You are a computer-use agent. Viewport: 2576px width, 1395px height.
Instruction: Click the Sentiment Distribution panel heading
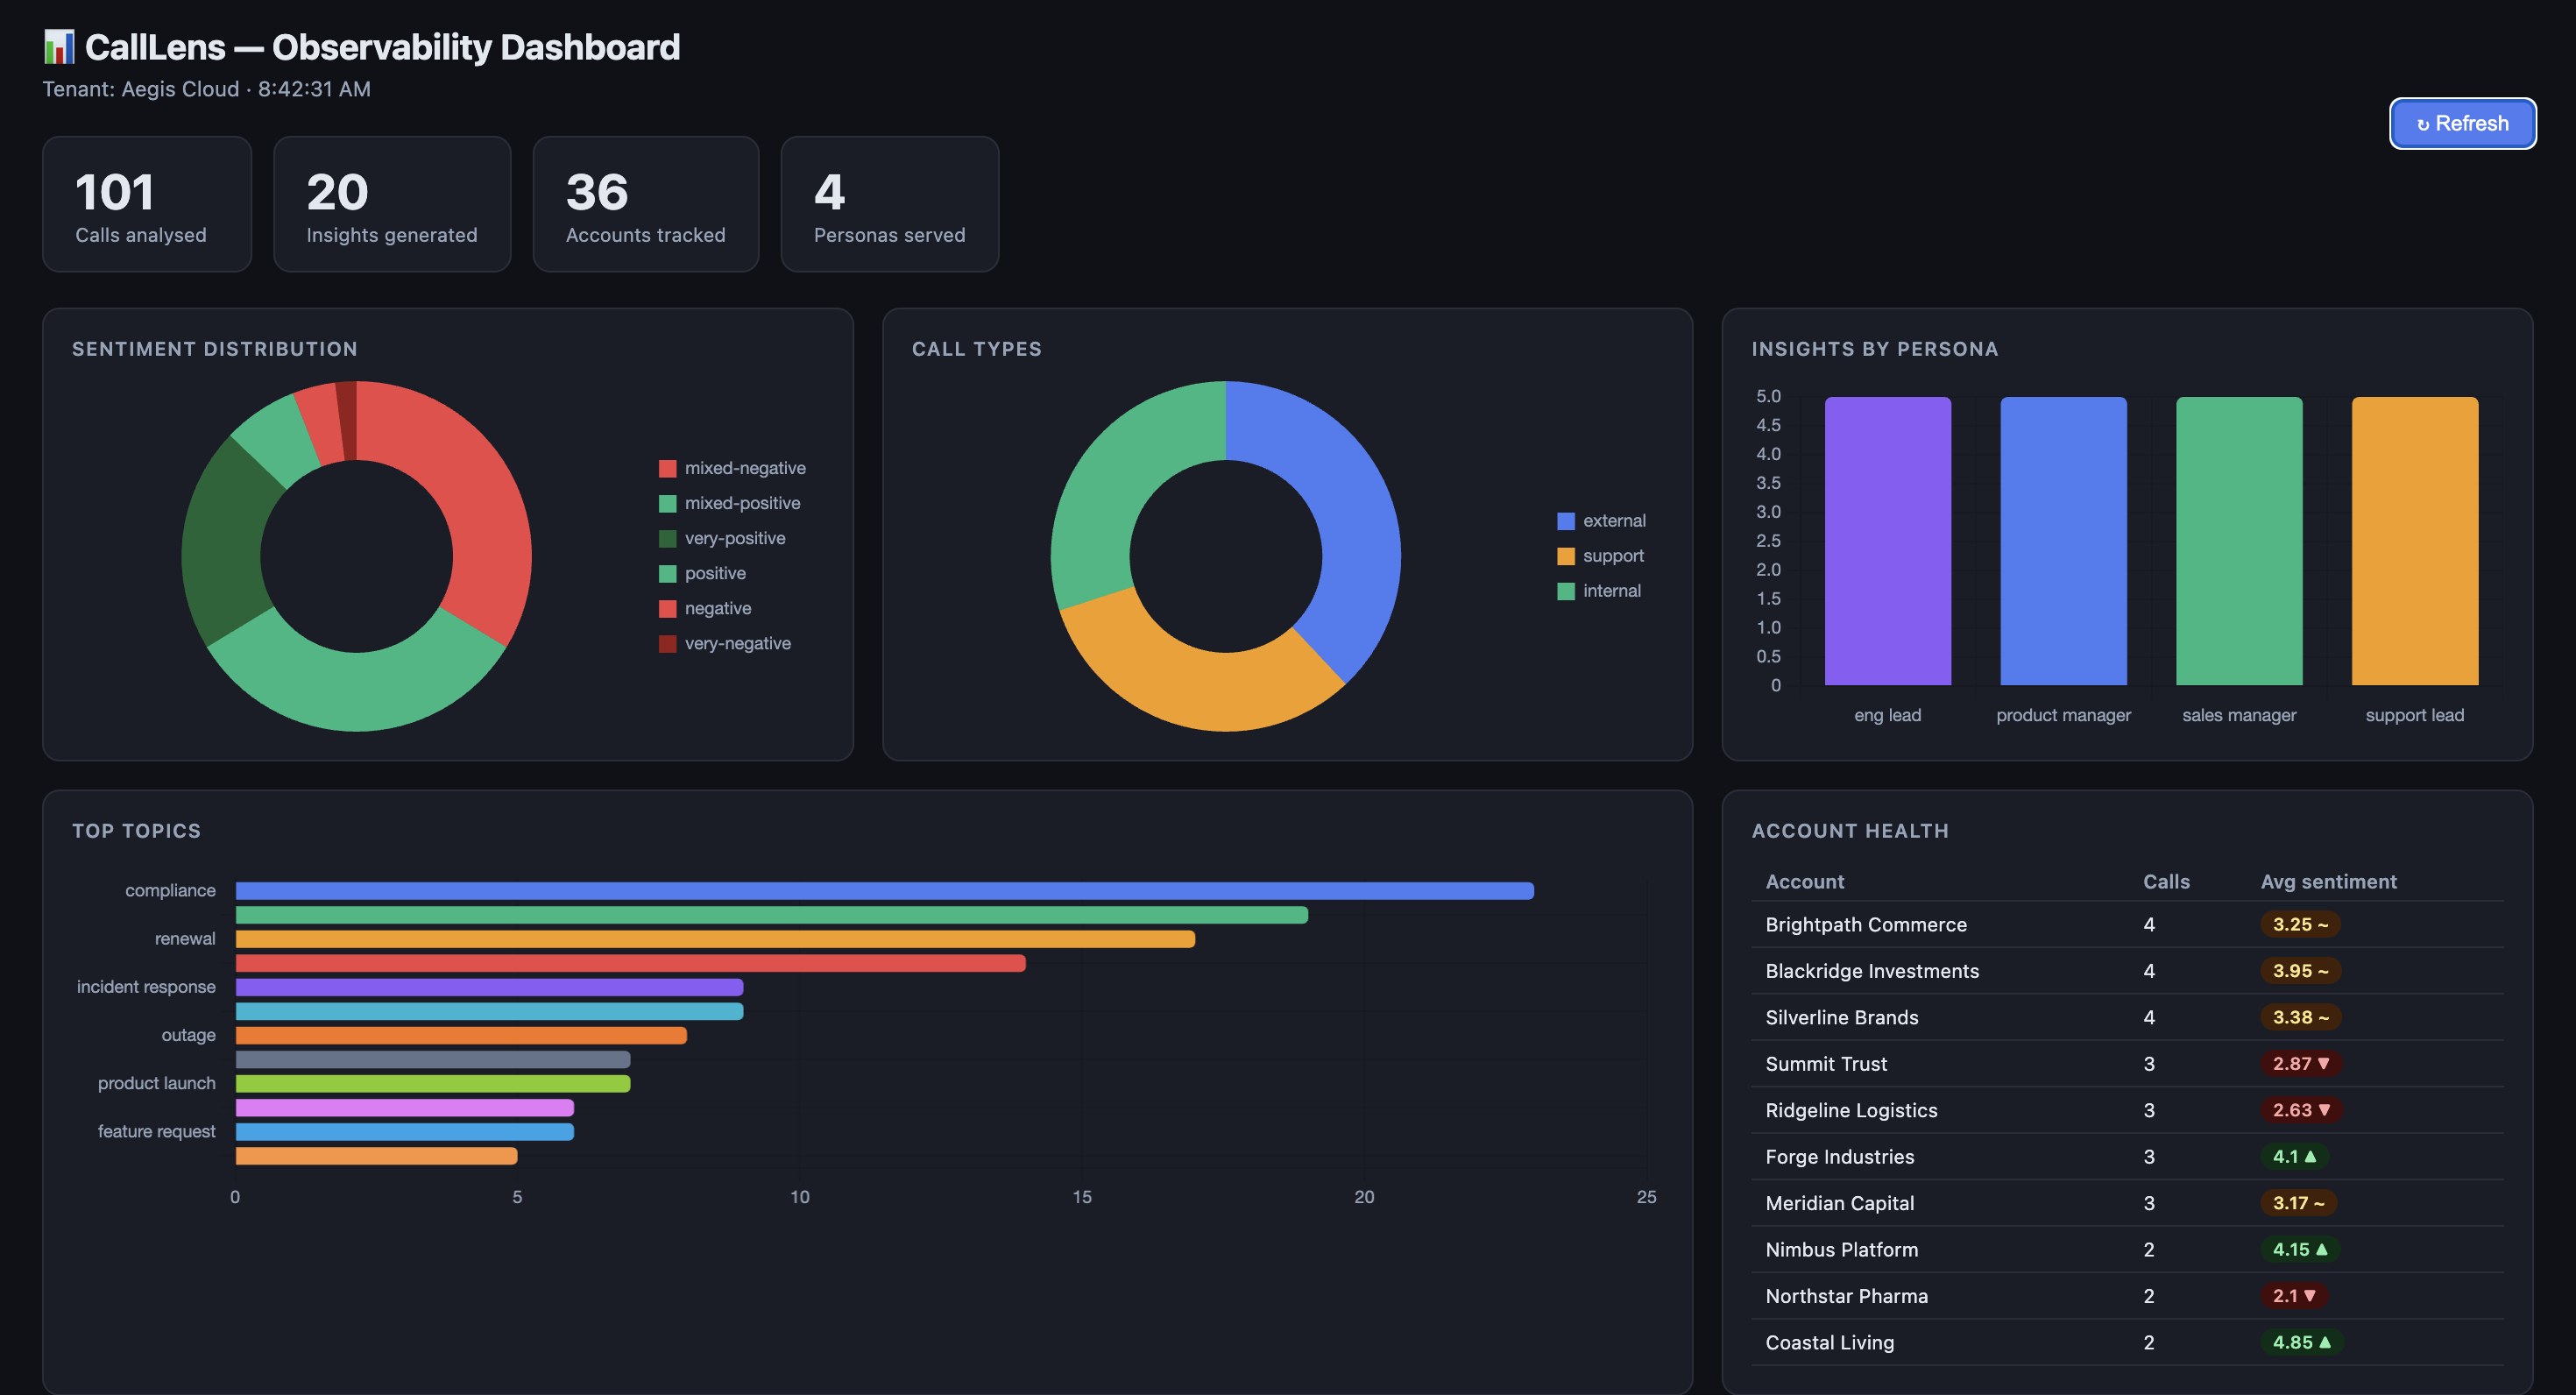(215, 349)
